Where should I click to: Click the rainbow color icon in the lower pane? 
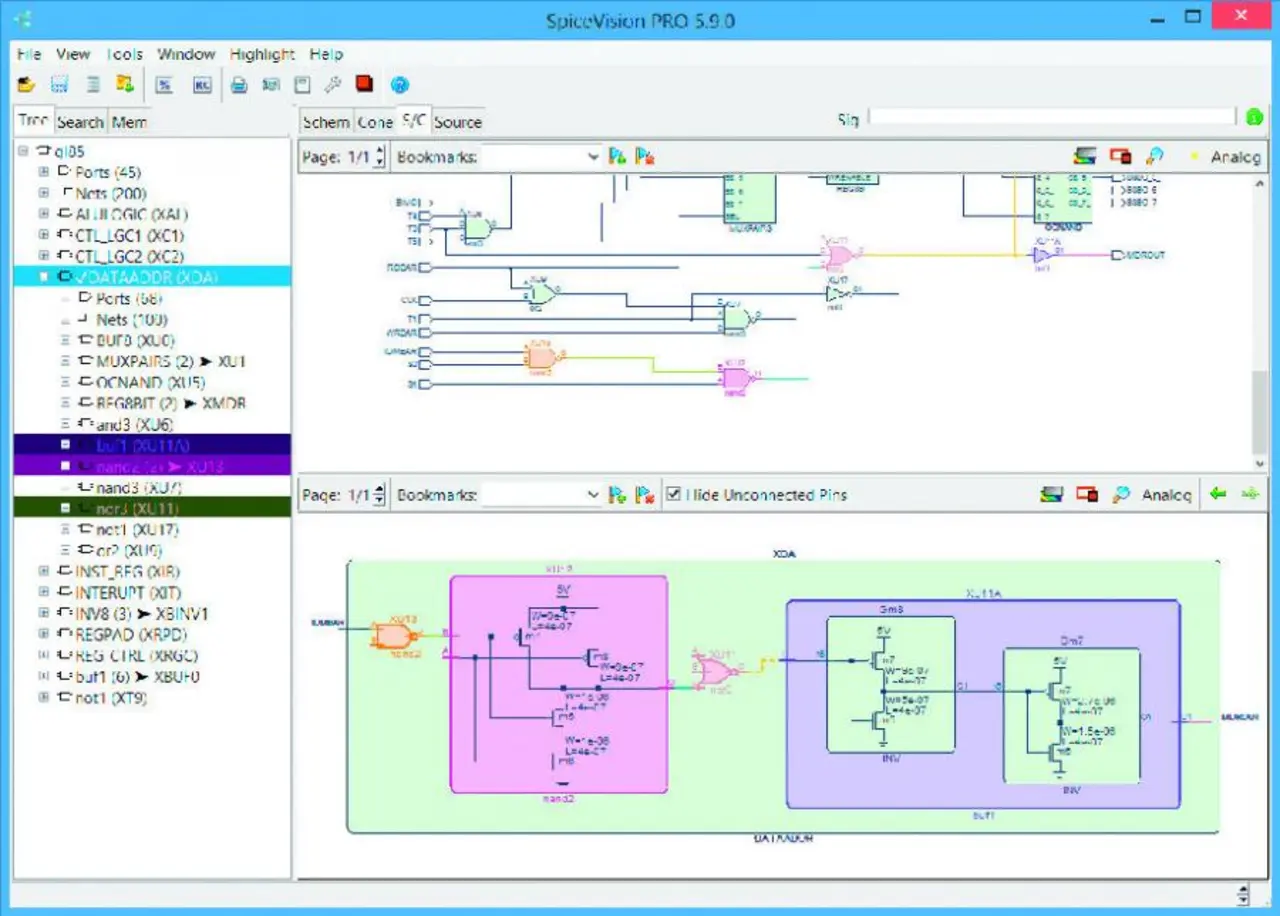[x=1050, y=494]
